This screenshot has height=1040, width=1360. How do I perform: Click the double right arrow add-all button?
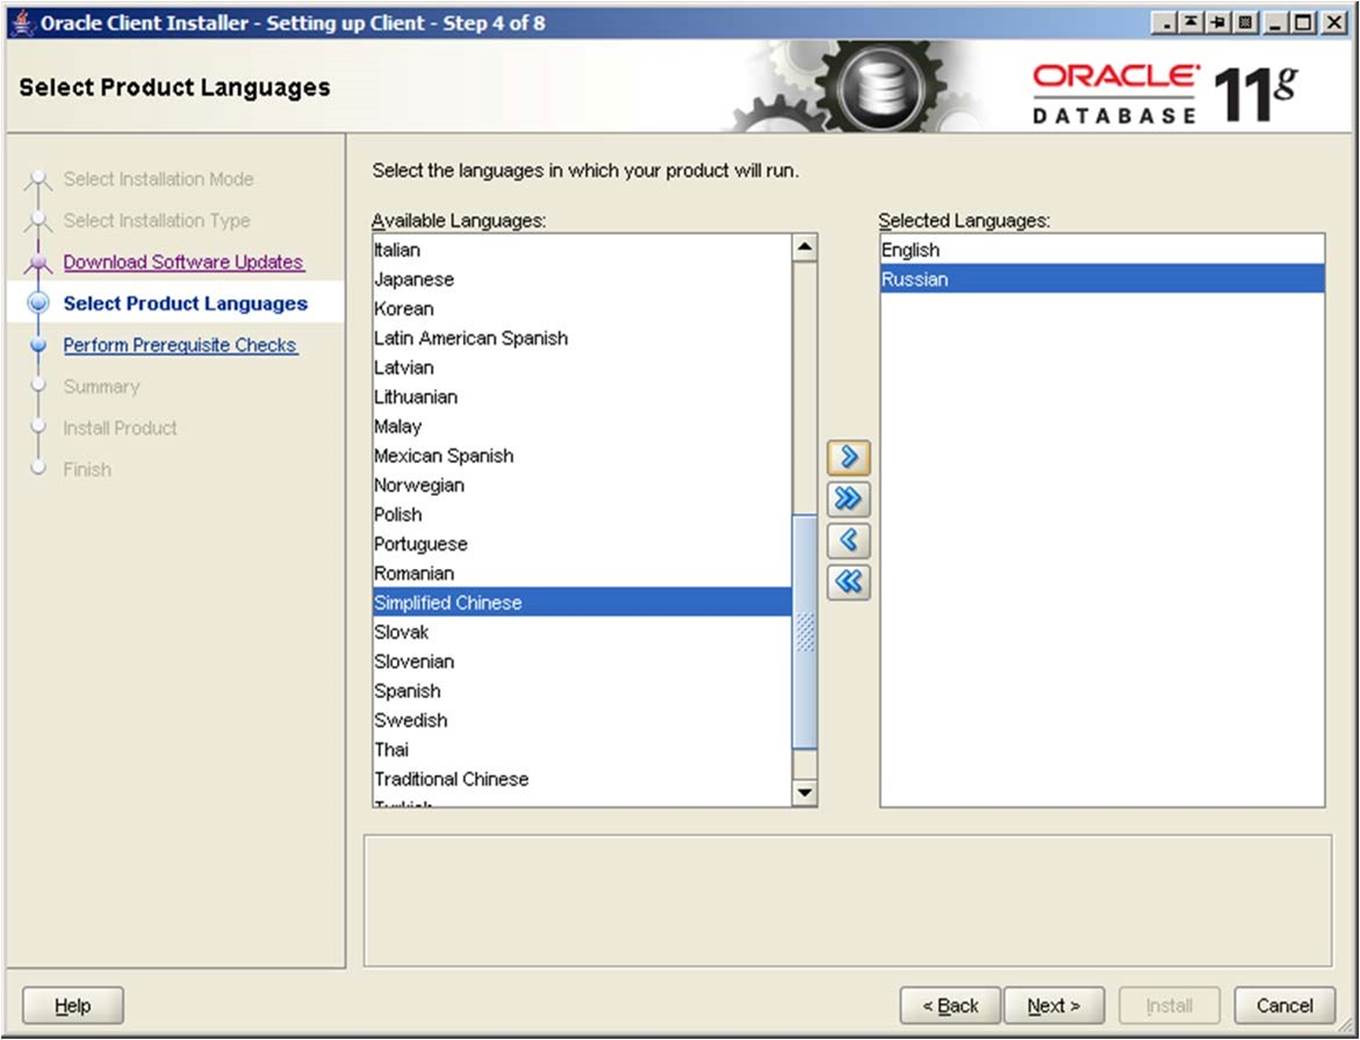848,499
